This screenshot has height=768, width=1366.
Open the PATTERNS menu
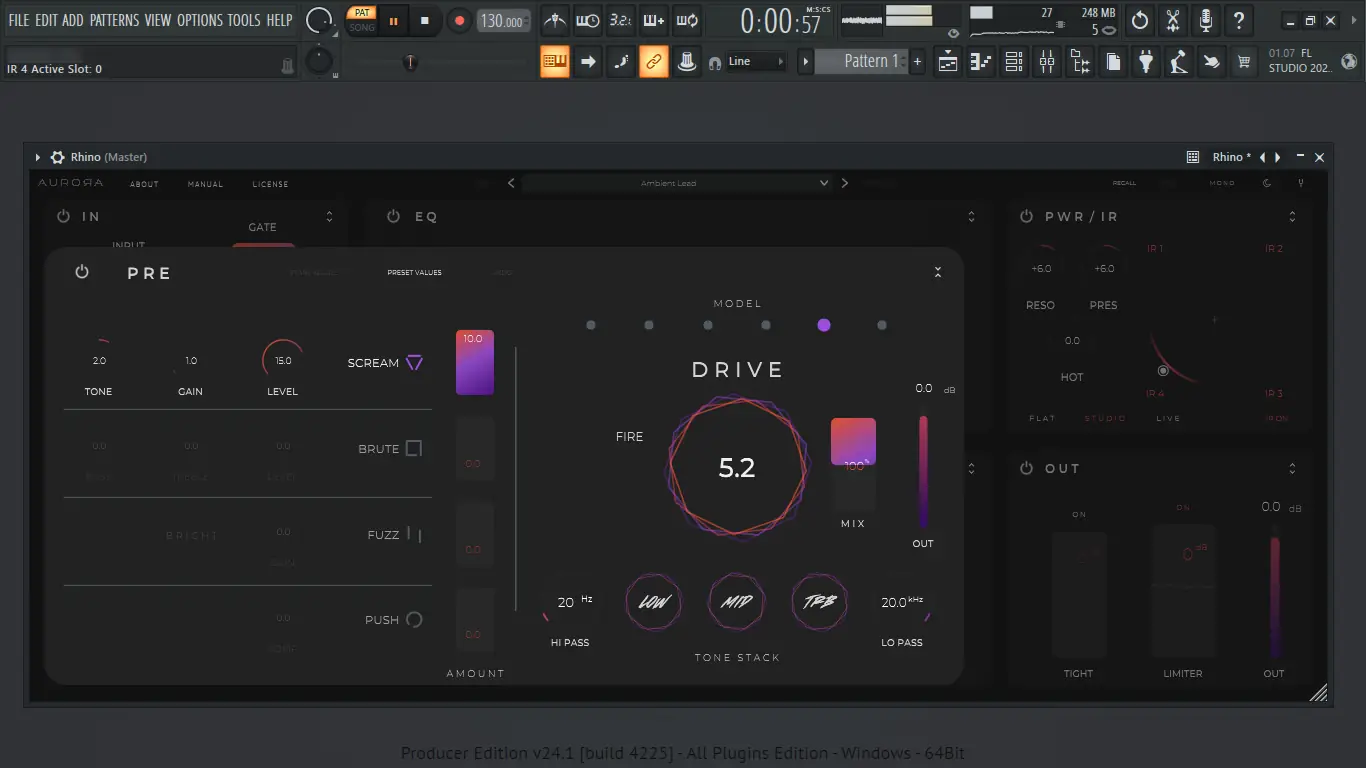(x=114, y=20)
